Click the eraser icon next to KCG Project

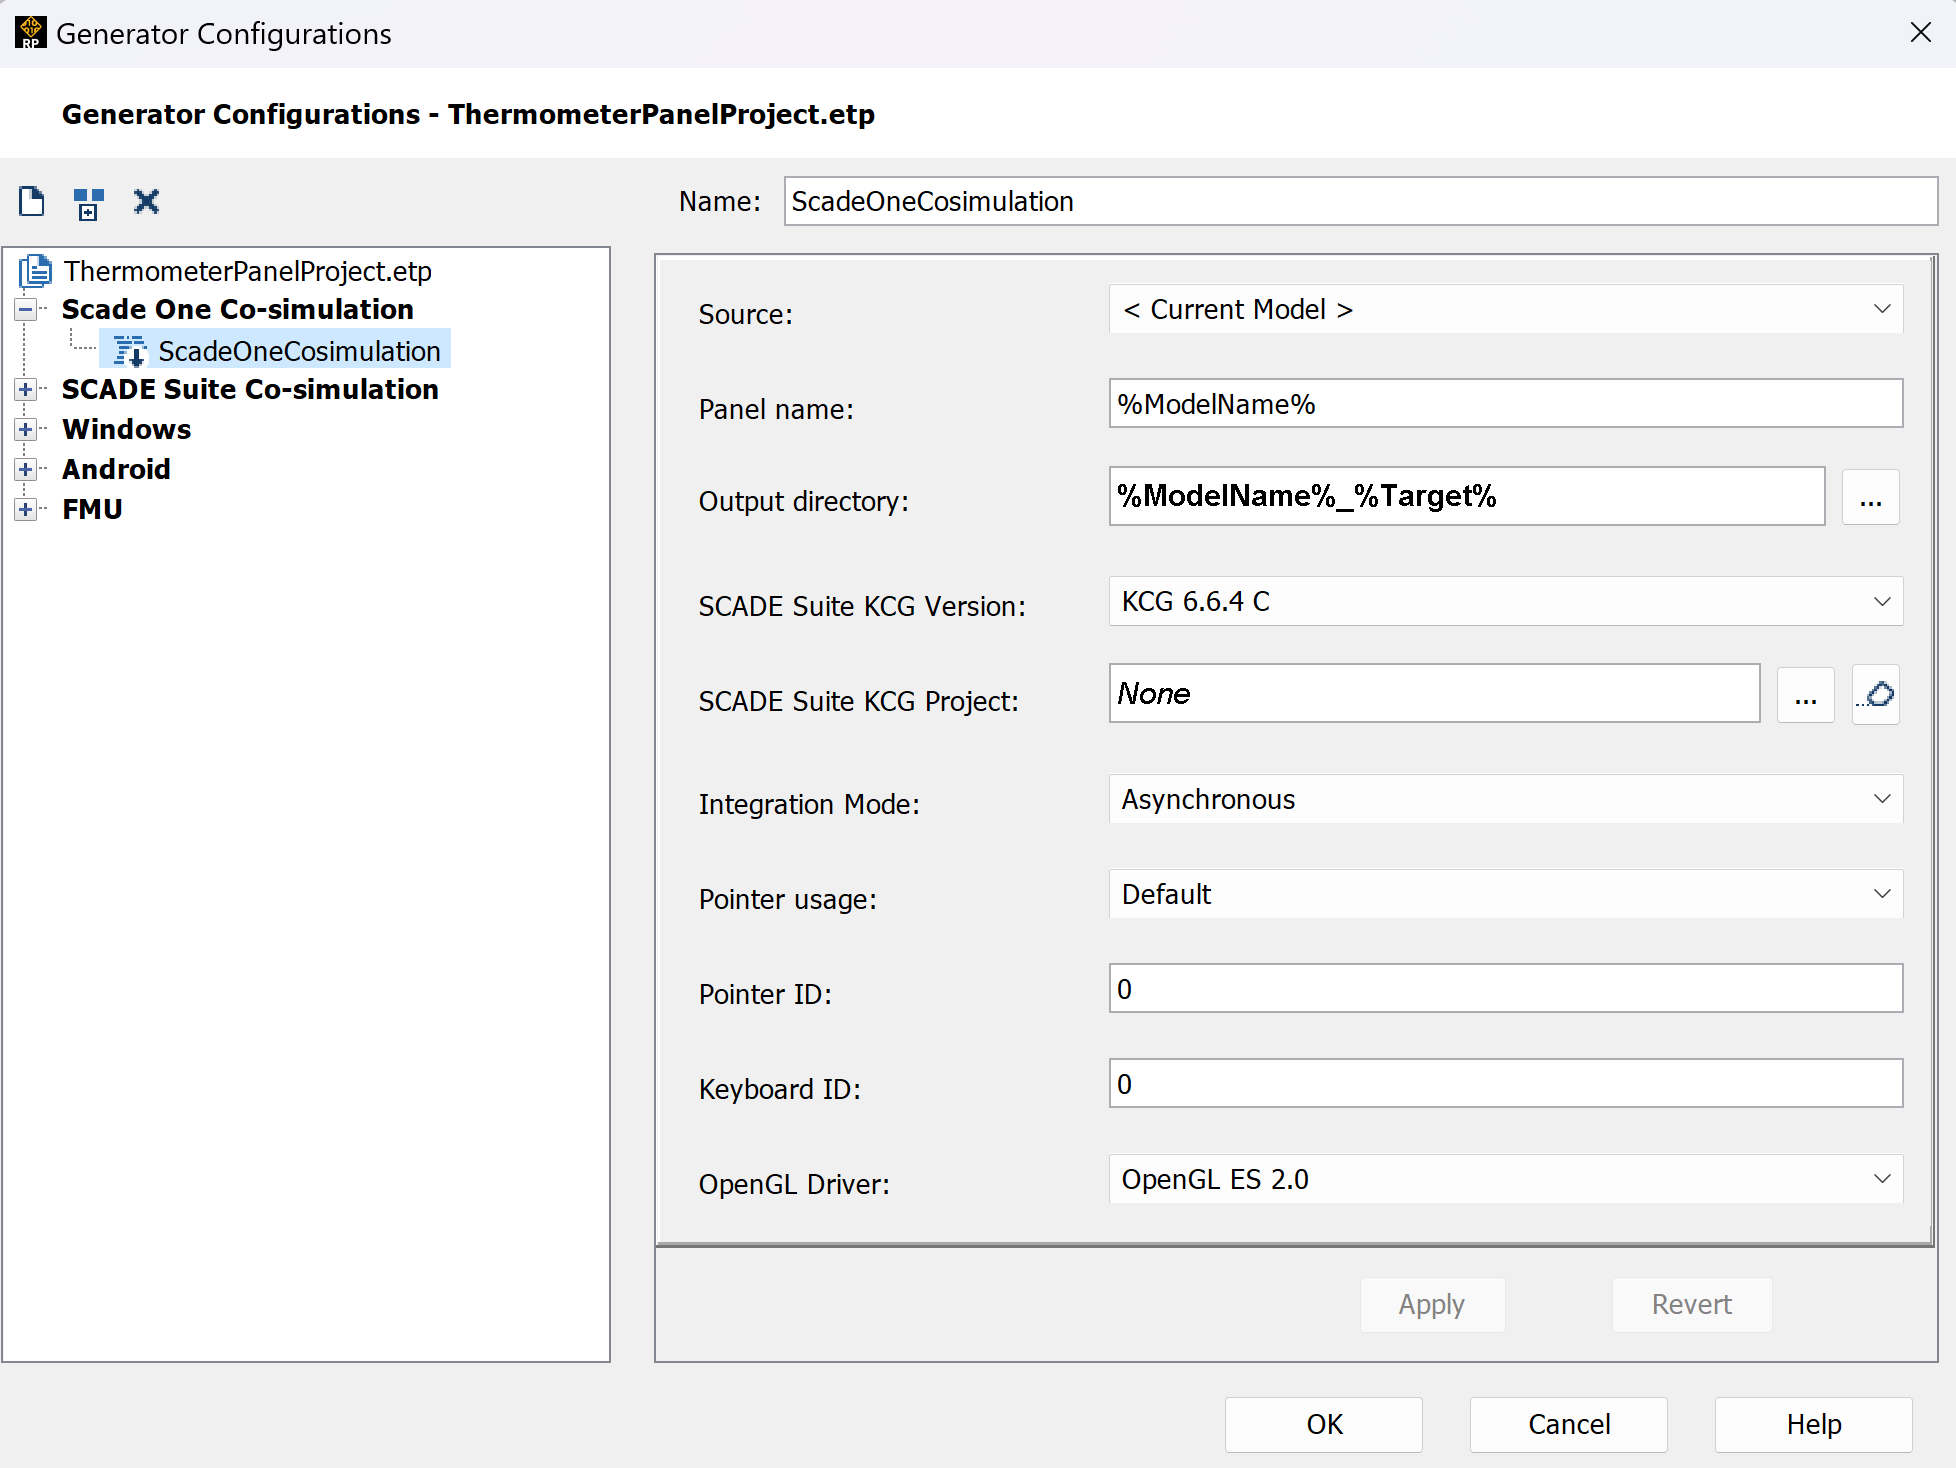click(x=1875, y=694)
